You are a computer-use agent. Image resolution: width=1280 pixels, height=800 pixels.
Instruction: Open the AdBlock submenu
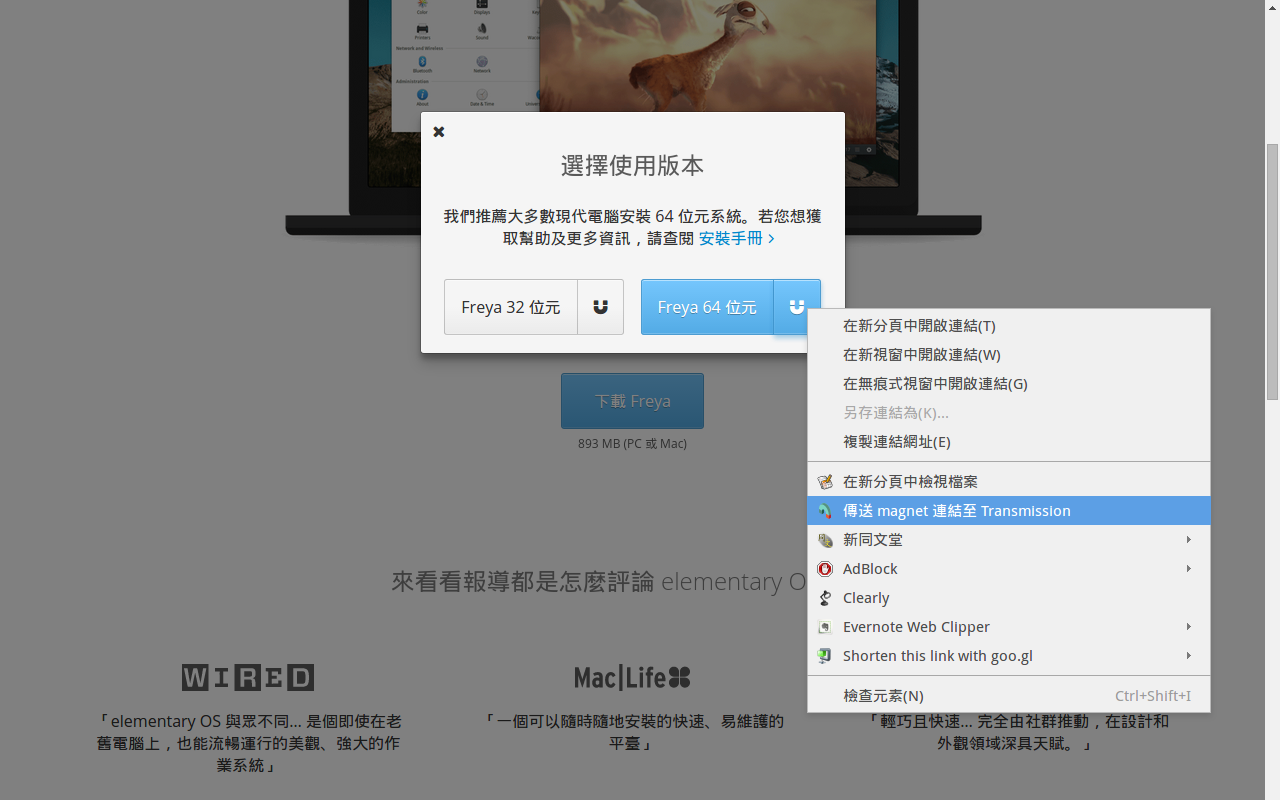(x=1009, y=569)
